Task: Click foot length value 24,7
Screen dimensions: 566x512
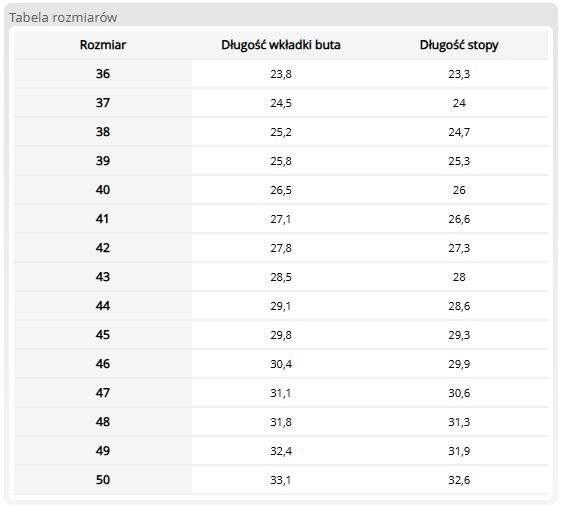Action: [459, 132]
